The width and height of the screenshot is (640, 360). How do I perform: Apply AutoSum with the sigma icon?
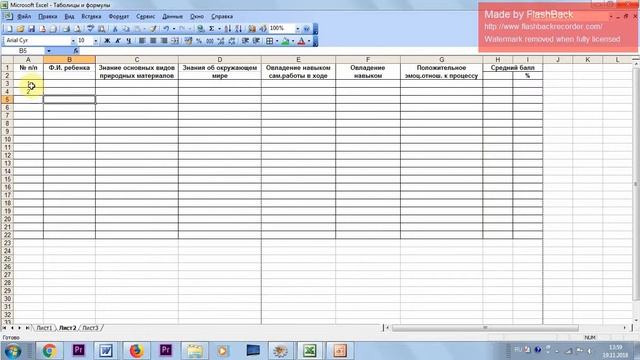[211, 29]
